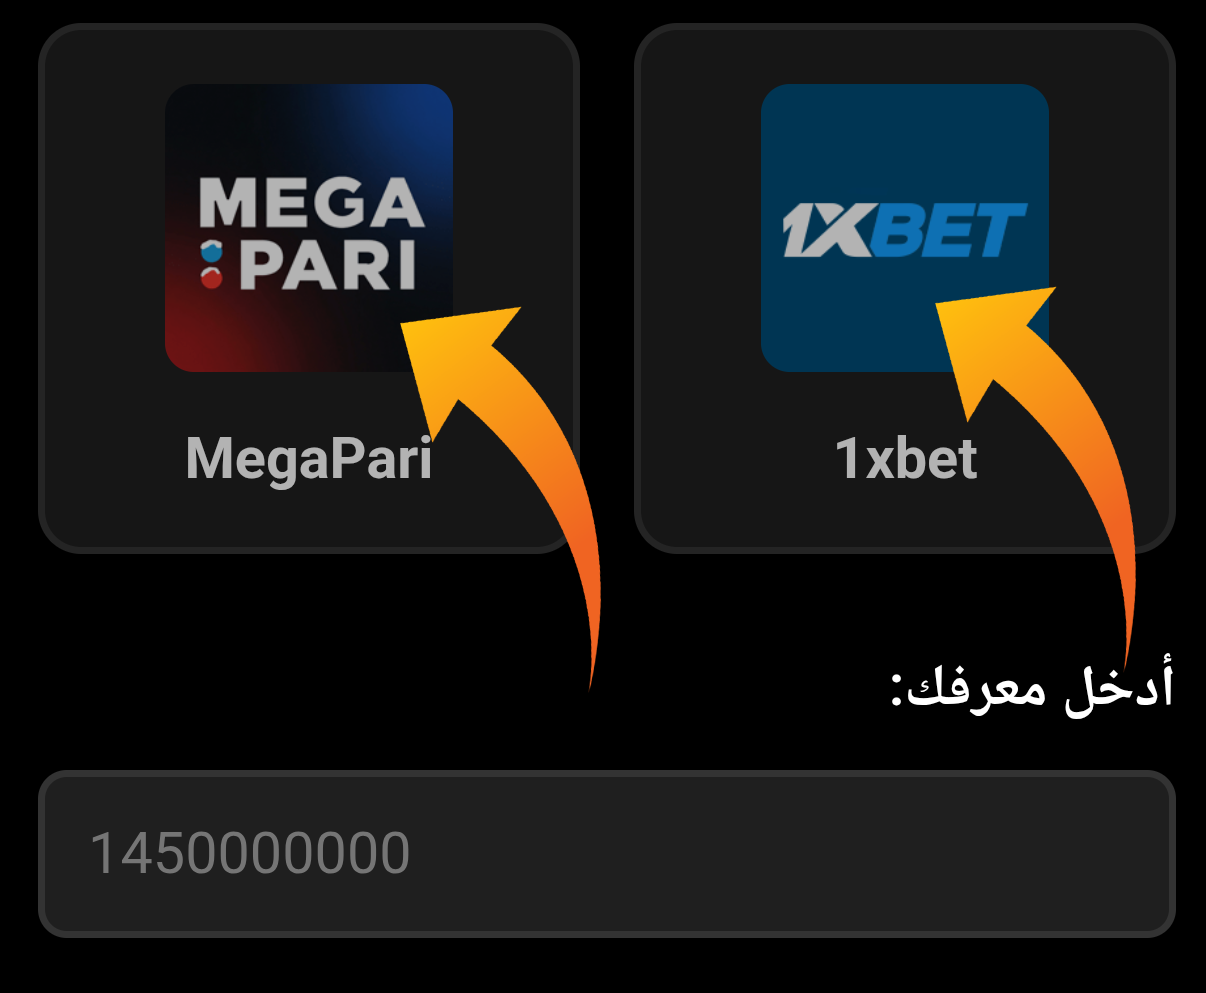Choose the MegaPari bookmaker card

309,288
